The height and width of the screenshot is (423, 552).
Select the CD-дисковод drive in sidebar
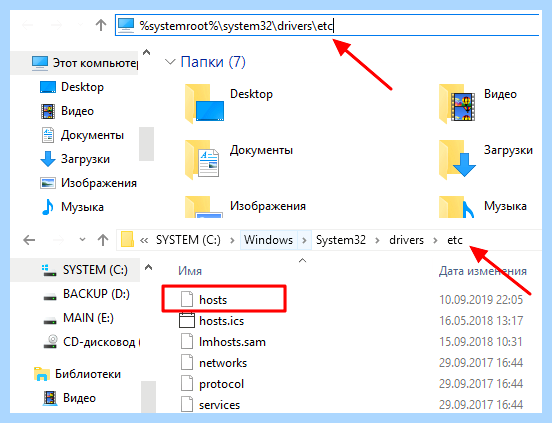pos(92,342)
